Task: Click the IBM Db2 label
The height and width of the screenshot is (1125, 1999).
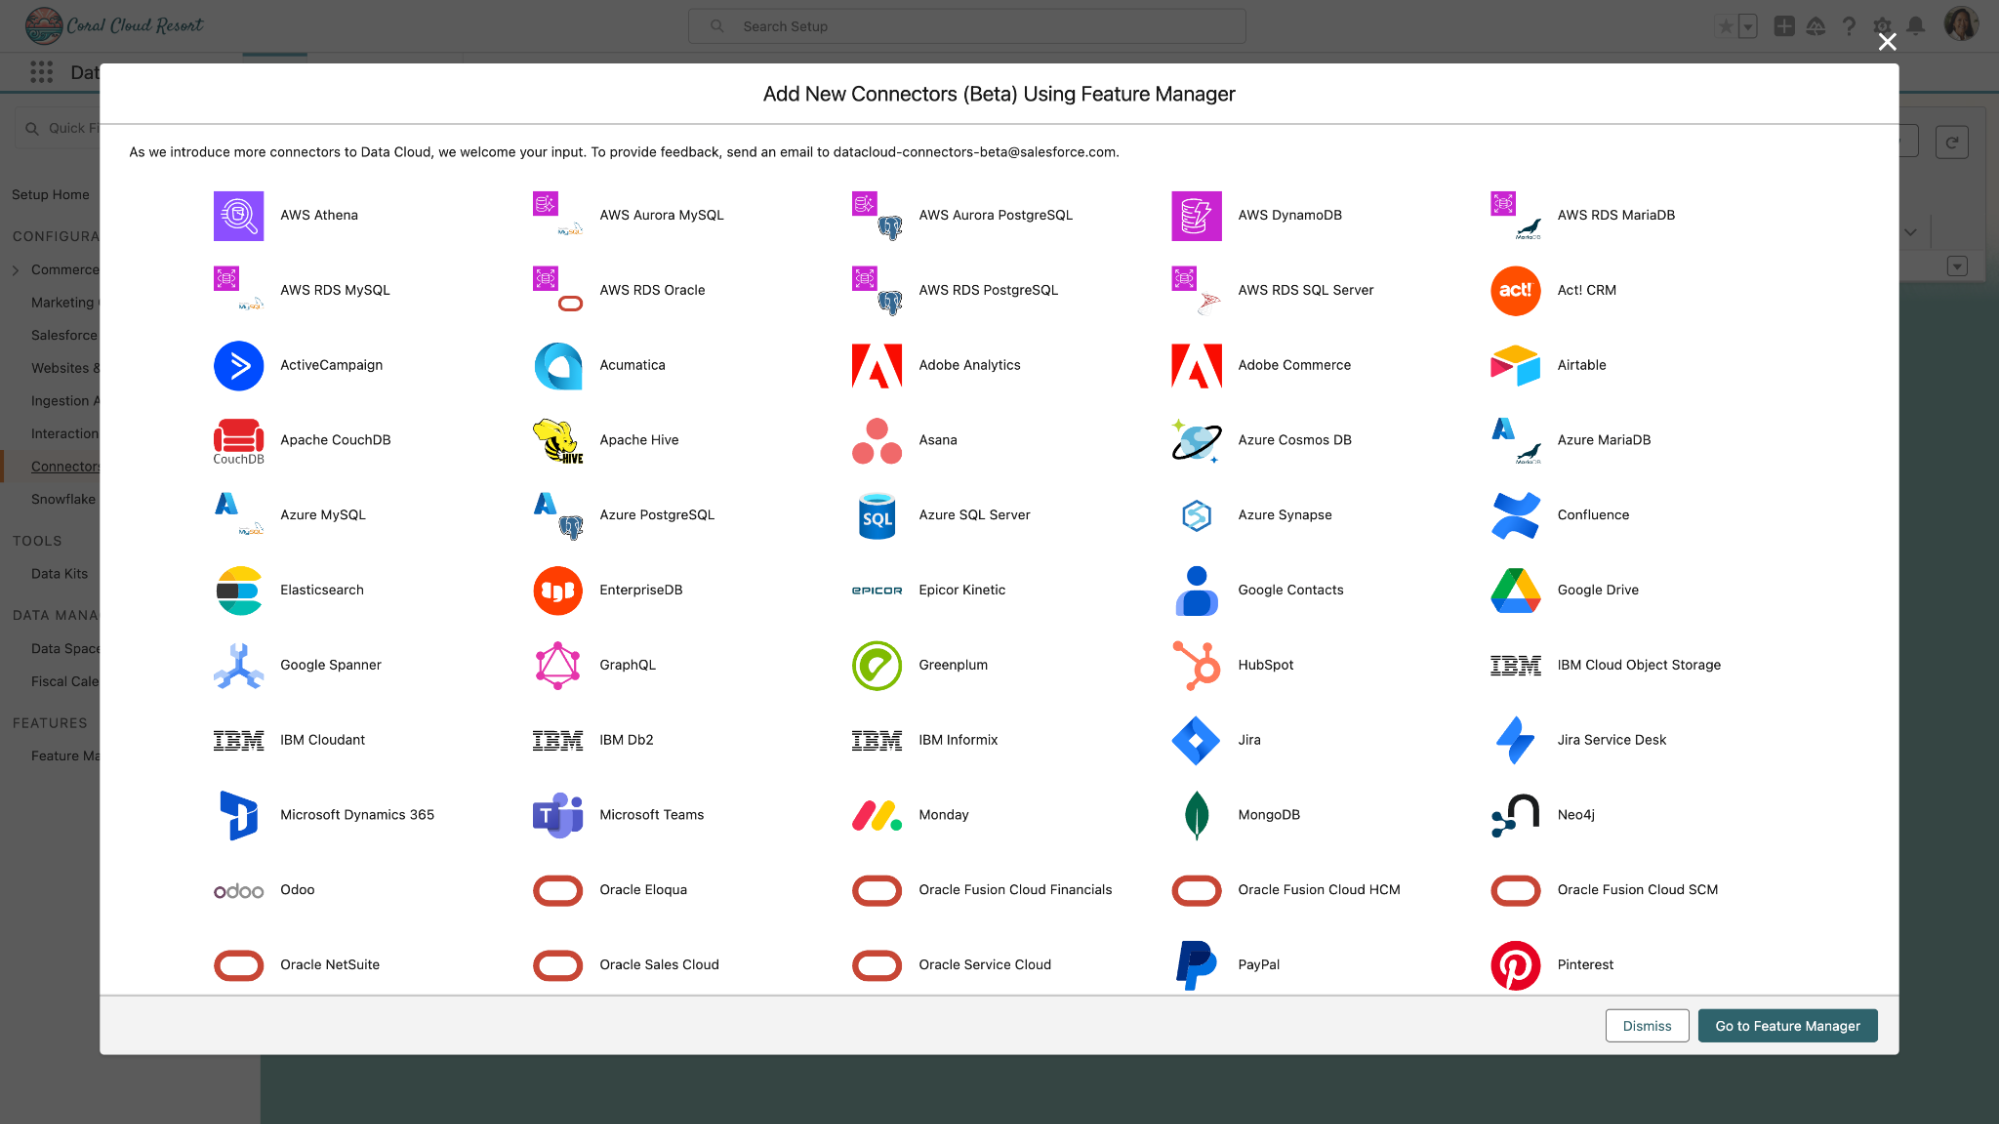Action: [626, 740]
